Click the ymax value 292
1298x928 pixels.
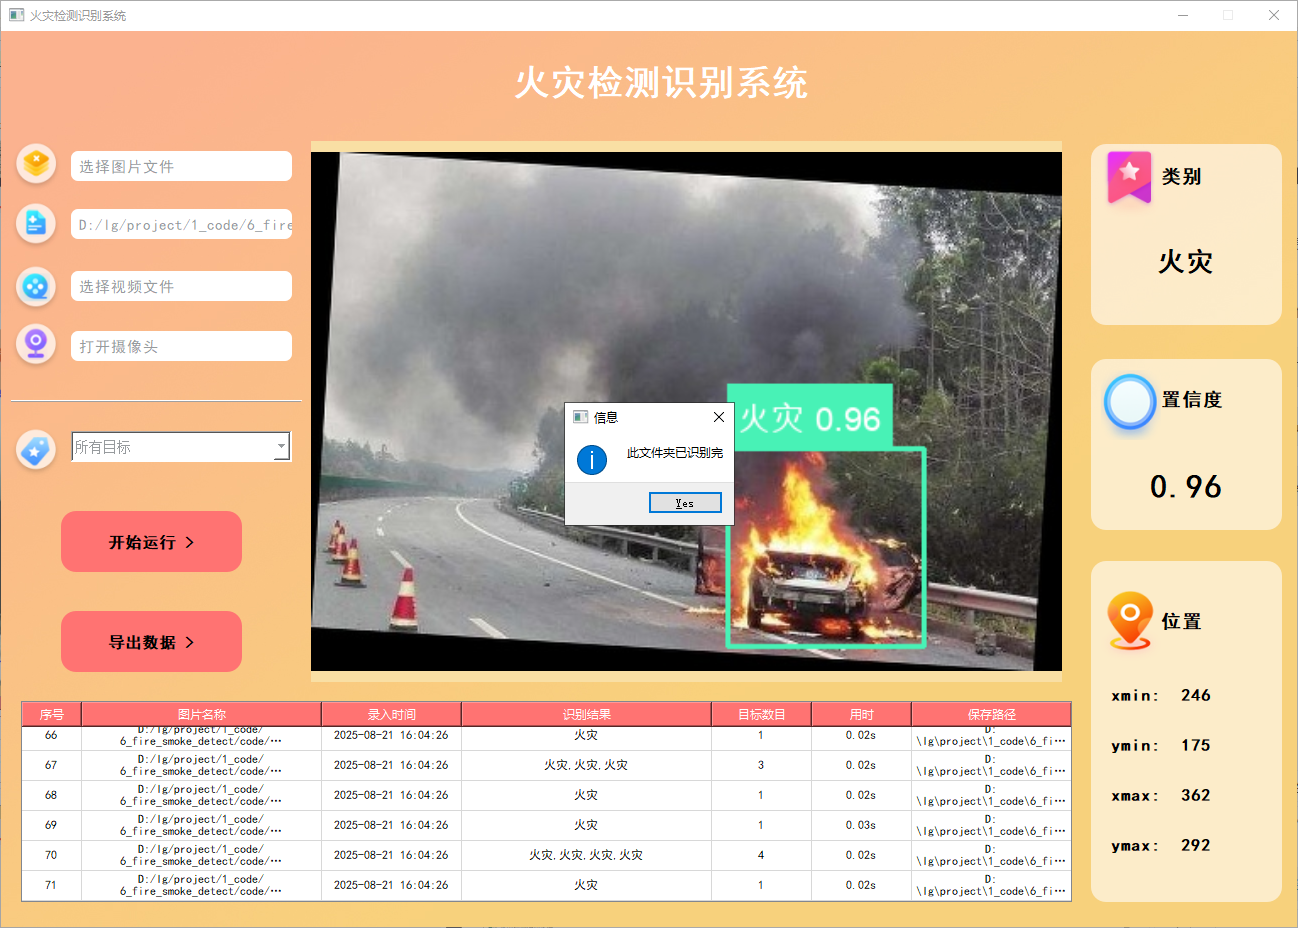[1196, 845]
